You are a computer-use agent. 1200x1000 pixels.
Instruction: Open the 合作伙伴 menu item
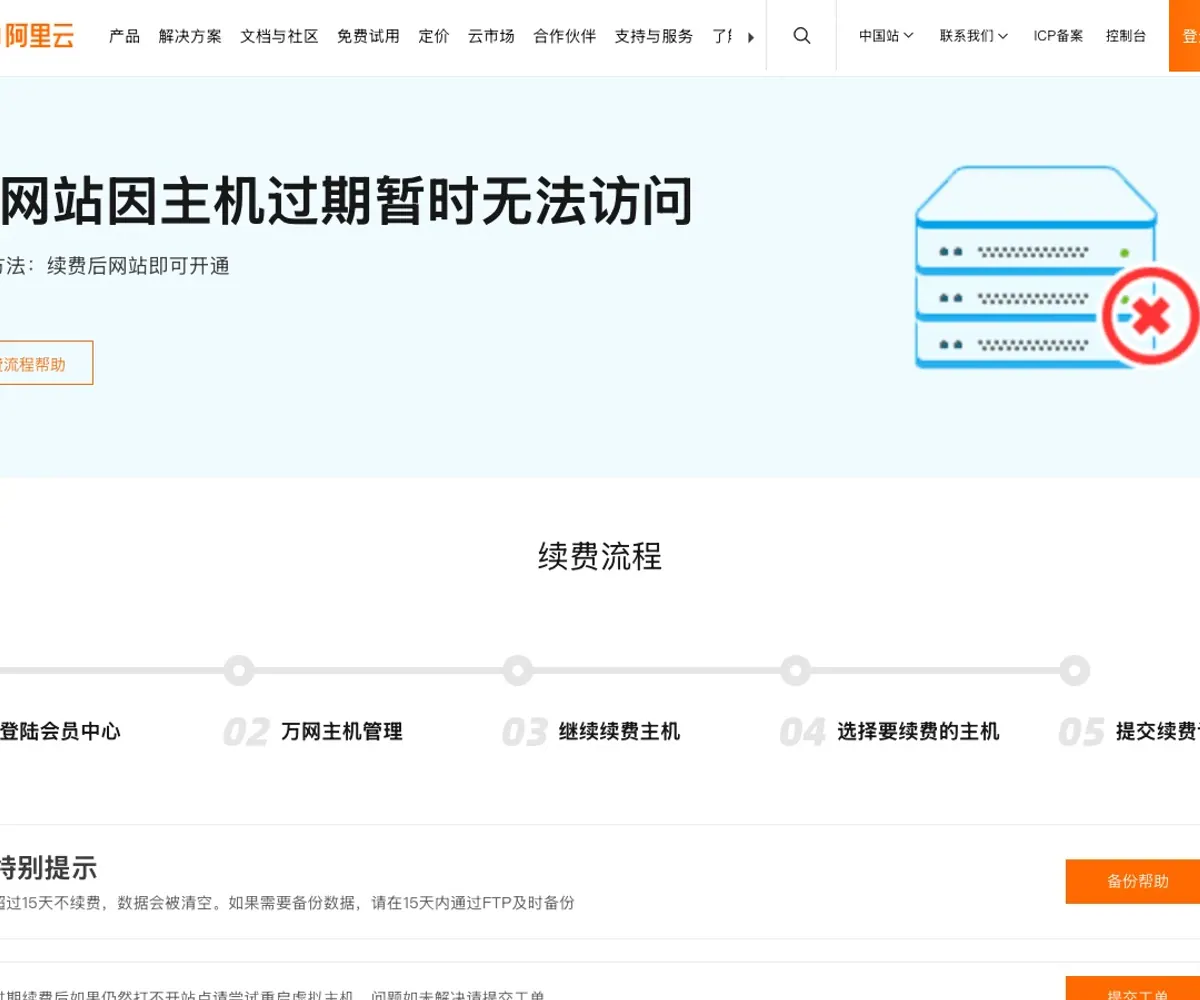click(x=564, y=36)
